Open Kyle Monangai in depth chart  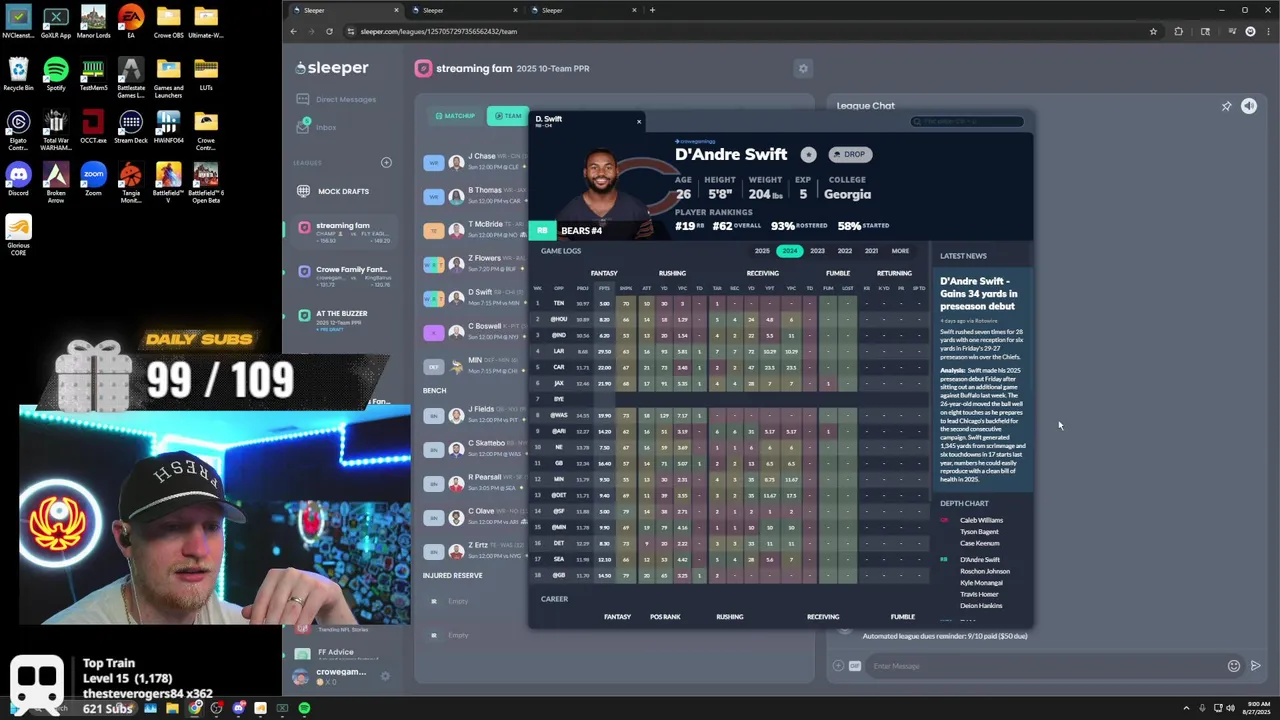pyautogui.click(x=981, y=582)
